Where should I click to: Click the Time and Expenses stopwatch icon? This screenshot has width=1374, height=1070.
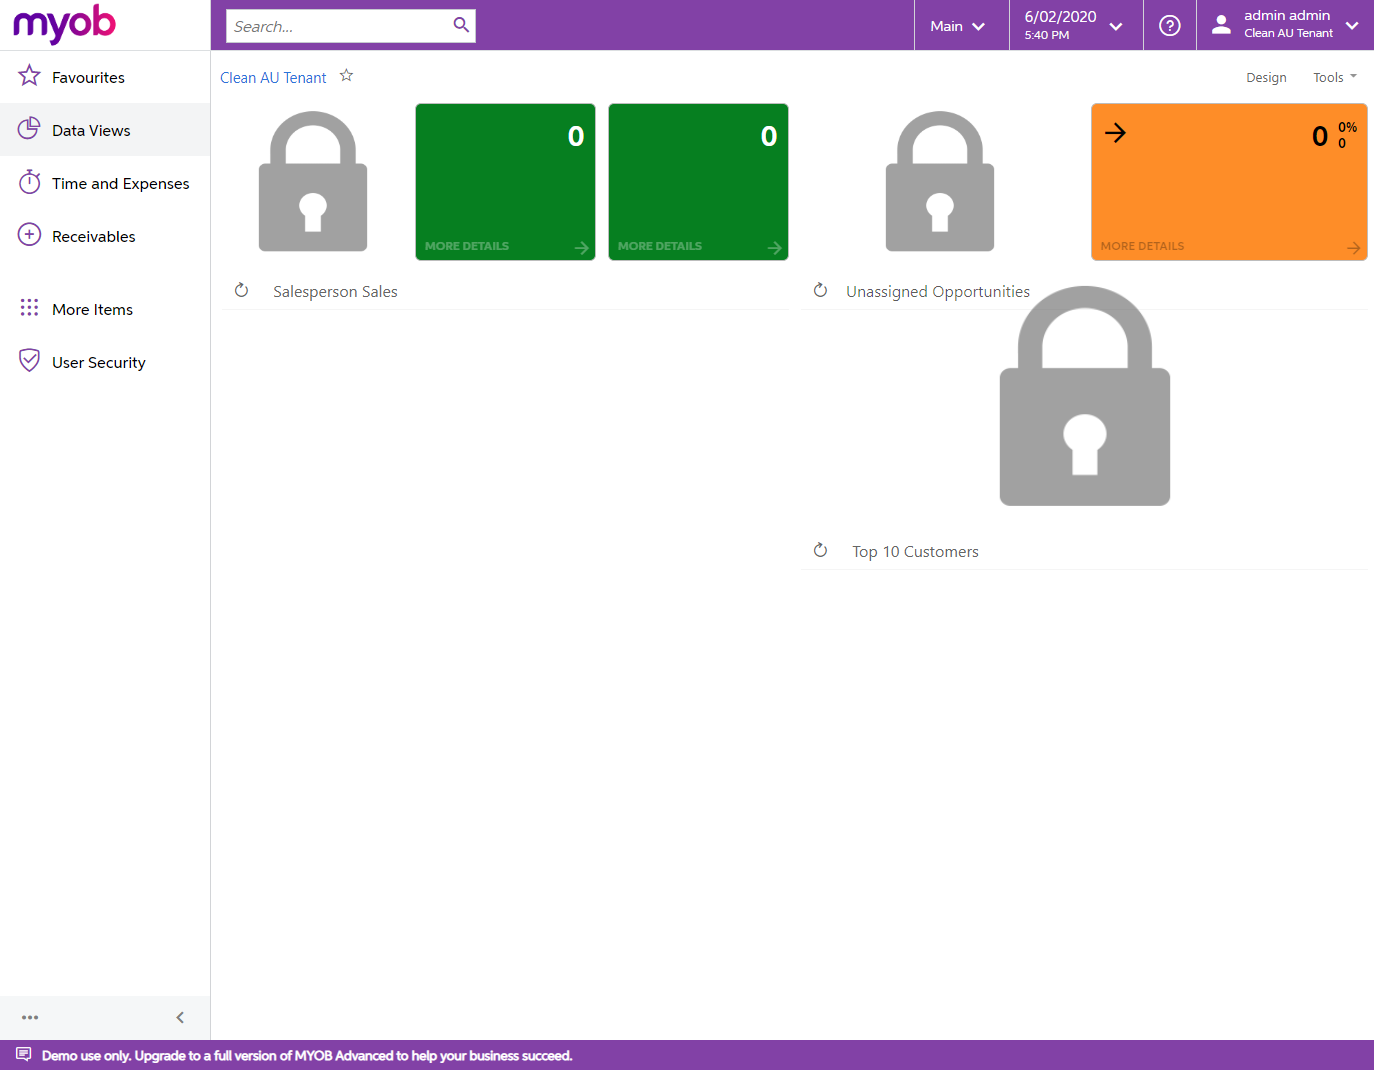pos(30,182)
